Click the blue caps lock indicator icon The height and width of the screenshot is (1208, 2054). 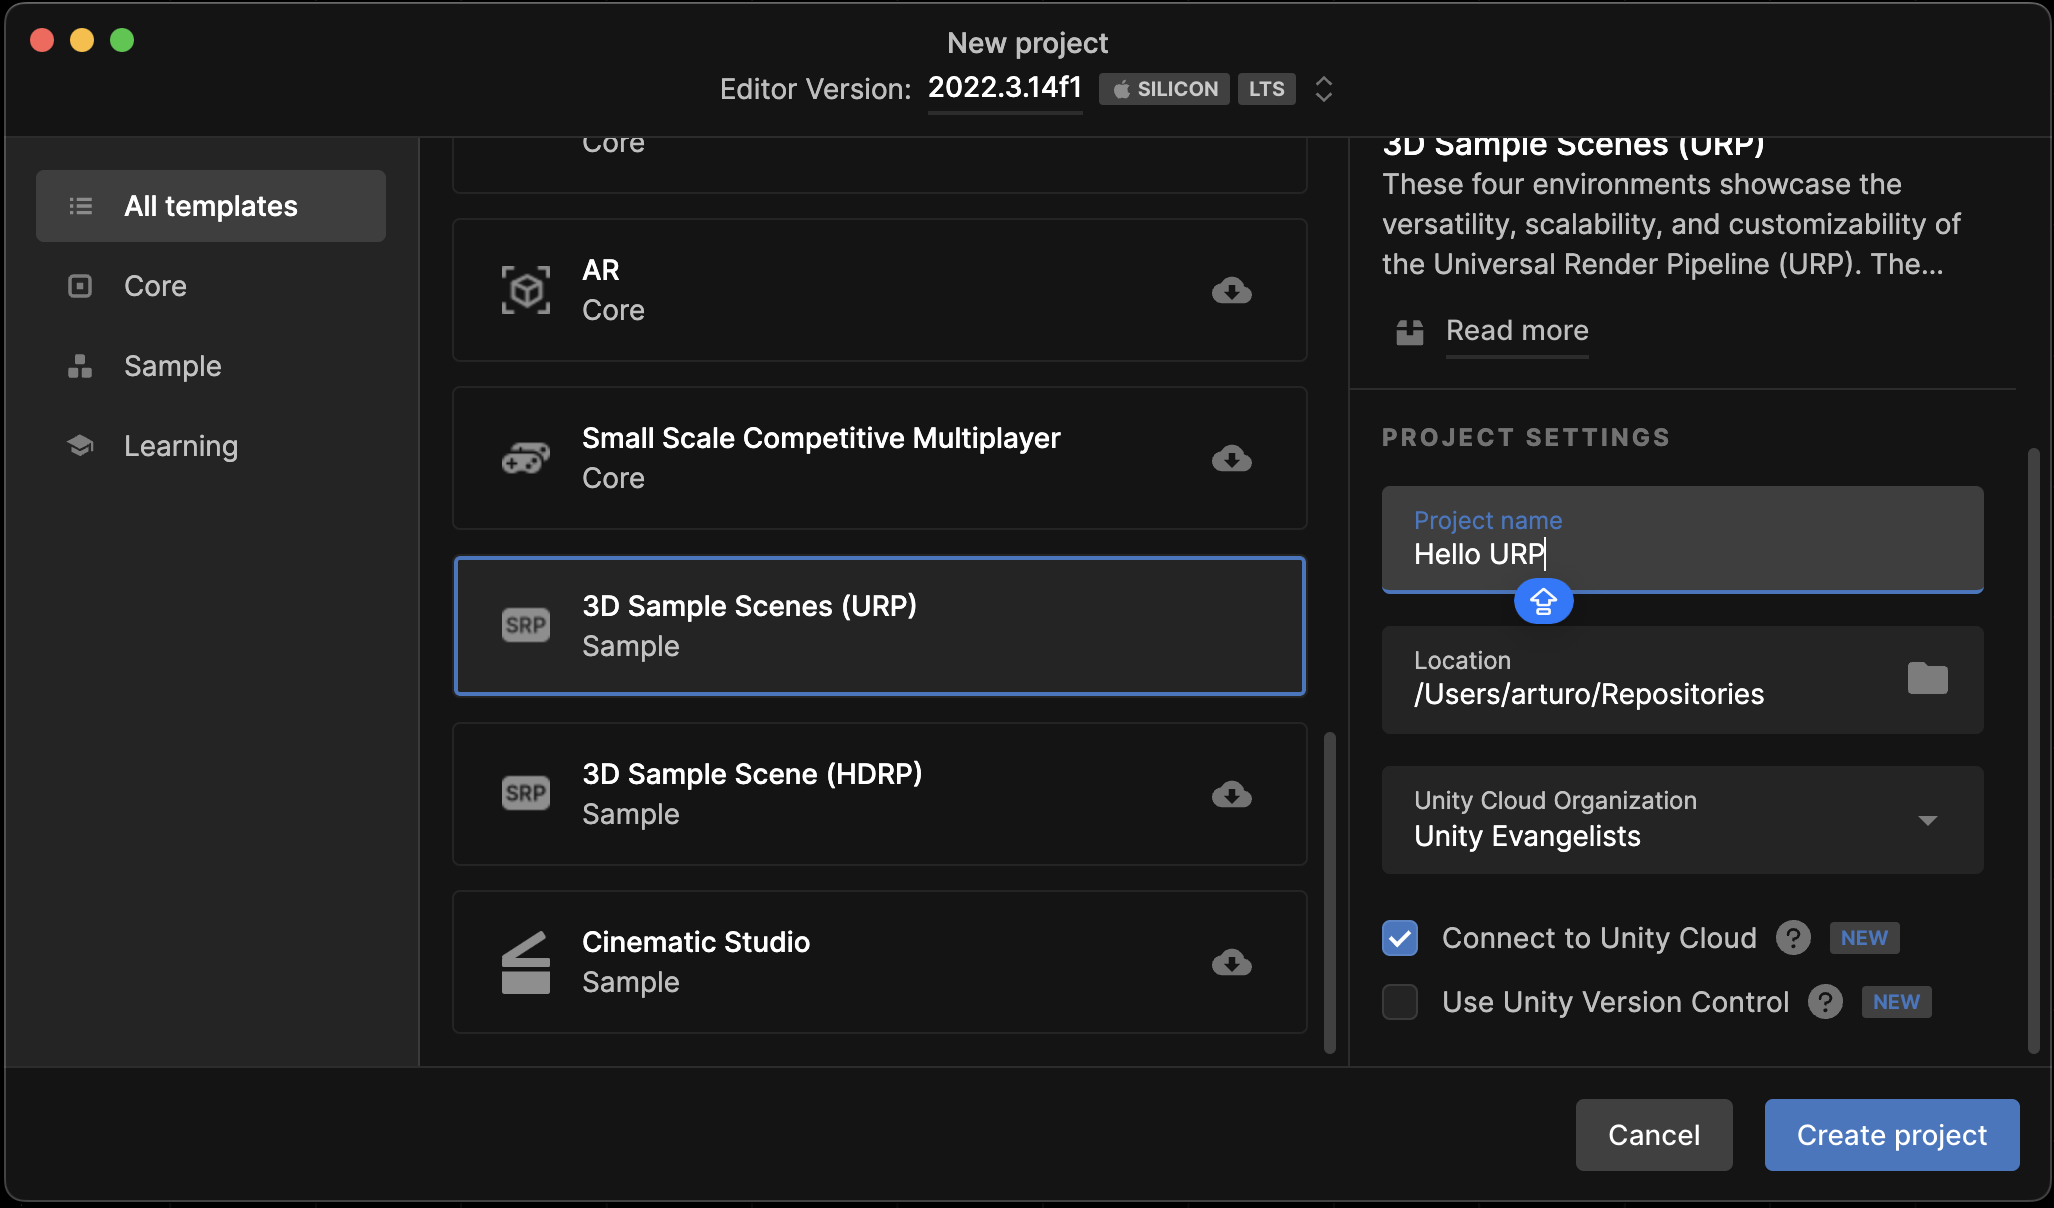point(1543,602)
